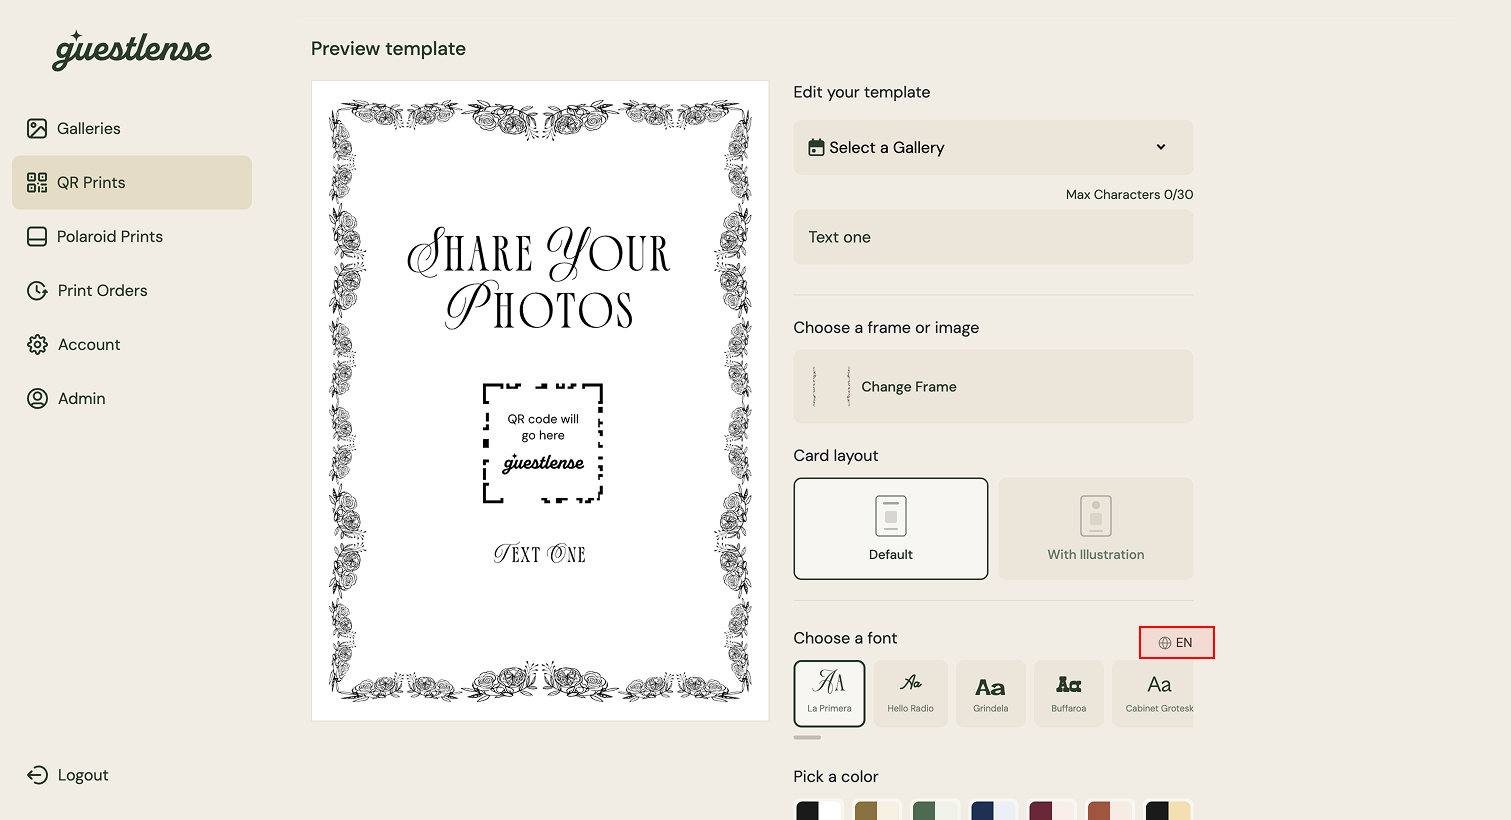Pick the terracotta orange color swatch
The height and width of the screenshot is (820, 1511).
point(1109,809)
